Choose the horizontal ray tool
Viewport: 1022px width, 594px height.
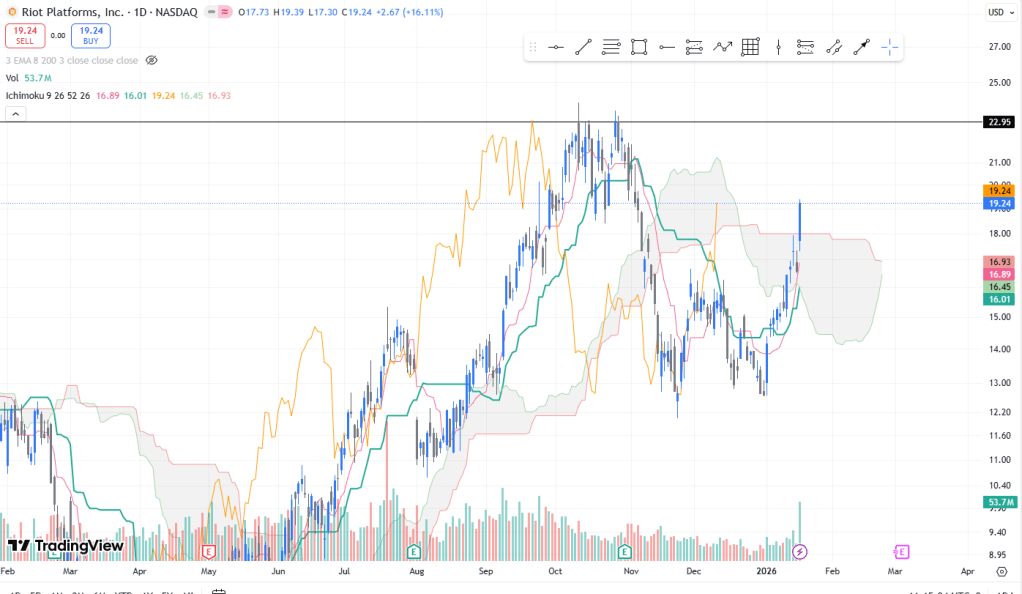(667, 47)
